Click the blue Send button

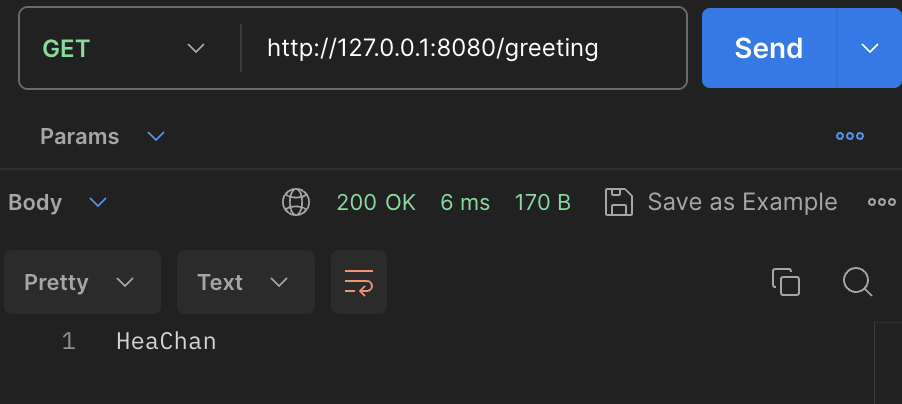pyautogui.click(x=769, y=48)
